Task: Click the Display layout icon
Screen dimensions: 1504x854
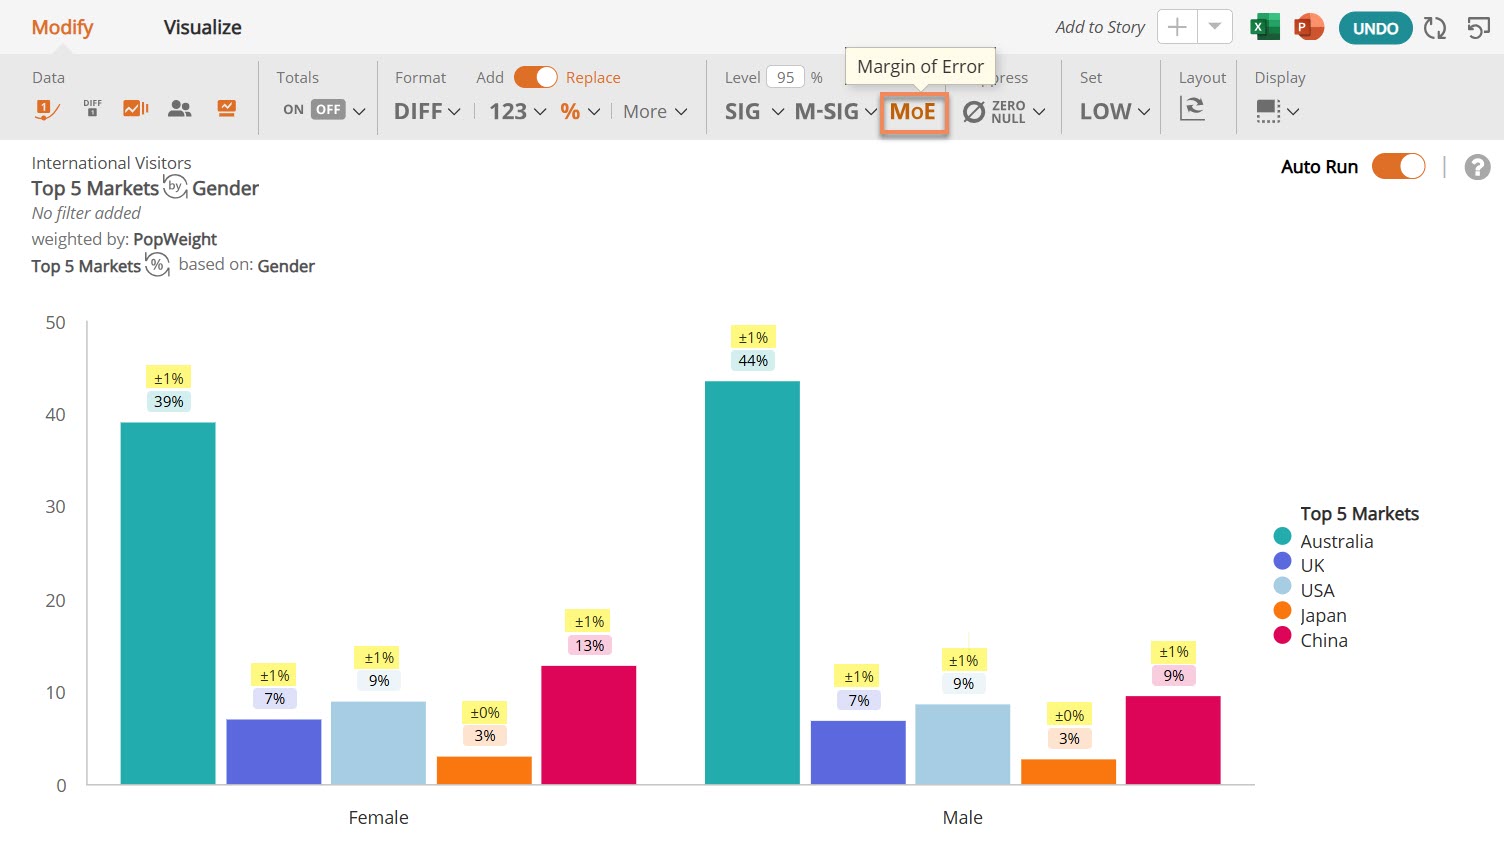Action: pyautogui.click(x=1268, y=110)
